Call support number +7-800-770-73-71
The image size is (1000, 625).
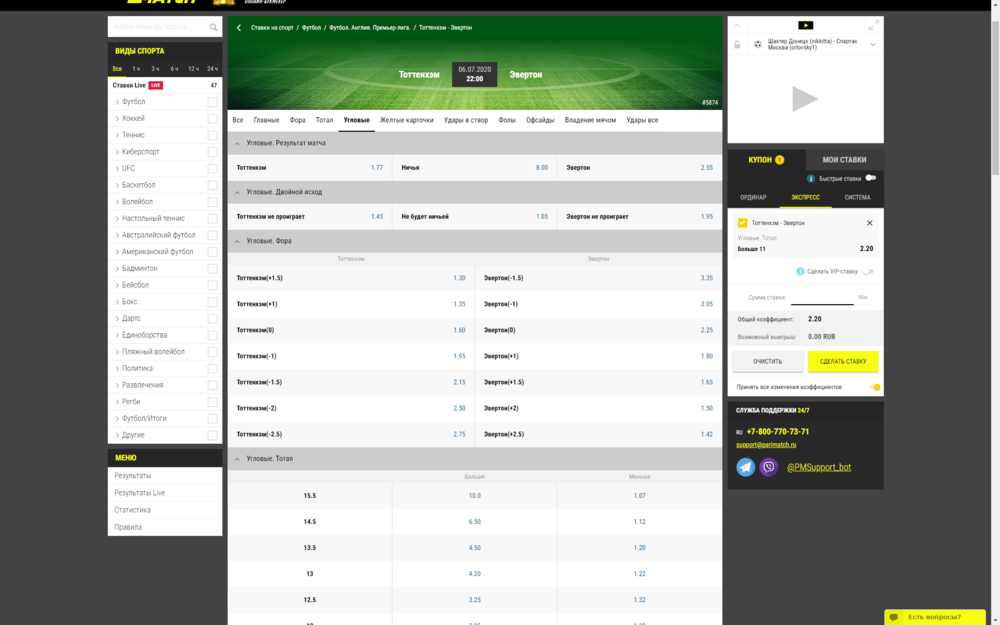(x=777, y=432)
